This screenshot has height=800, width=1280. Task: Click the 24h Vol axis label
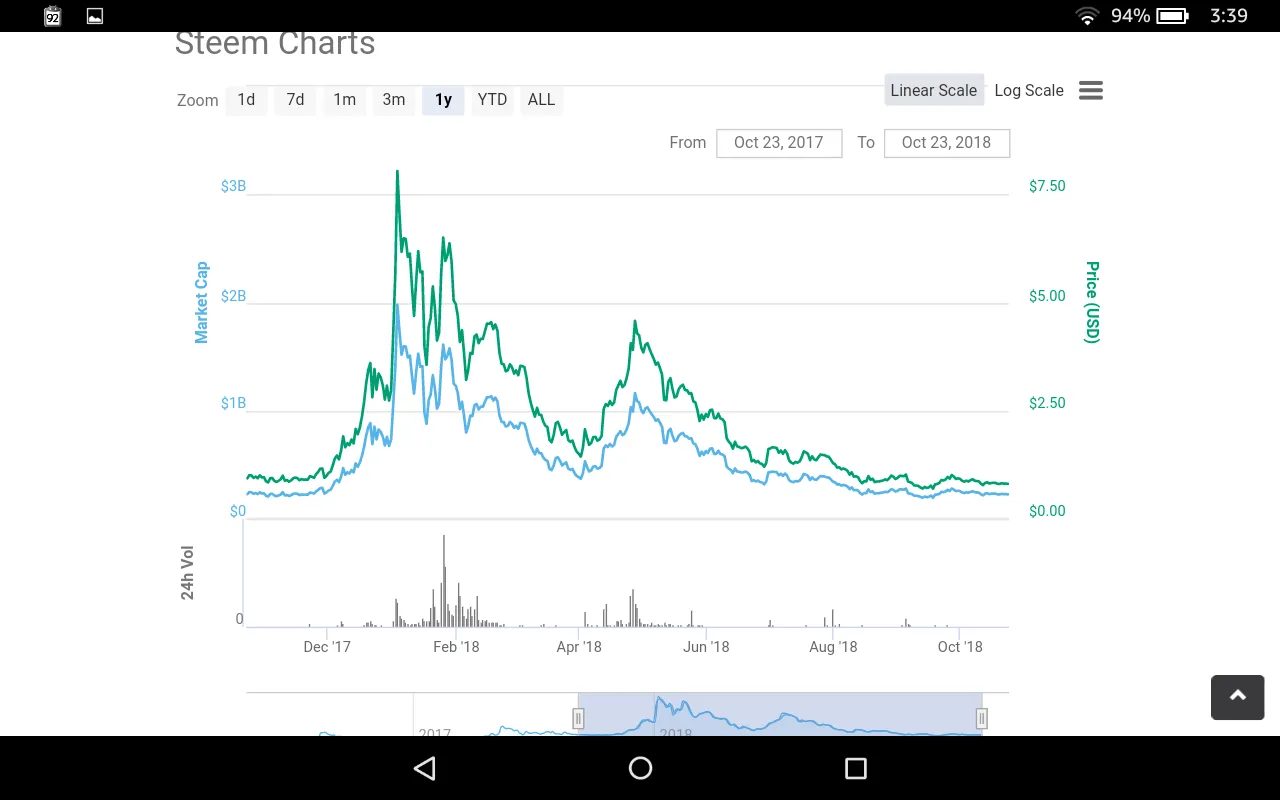point(187,573)
